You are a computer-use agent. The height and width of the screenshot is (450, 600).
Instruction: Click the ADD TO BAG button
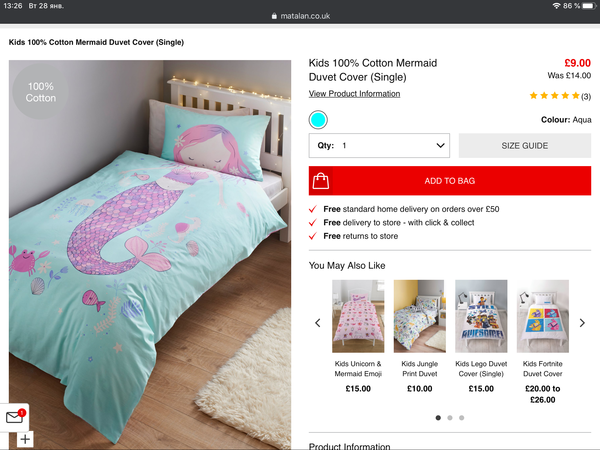tap(450, 181)
